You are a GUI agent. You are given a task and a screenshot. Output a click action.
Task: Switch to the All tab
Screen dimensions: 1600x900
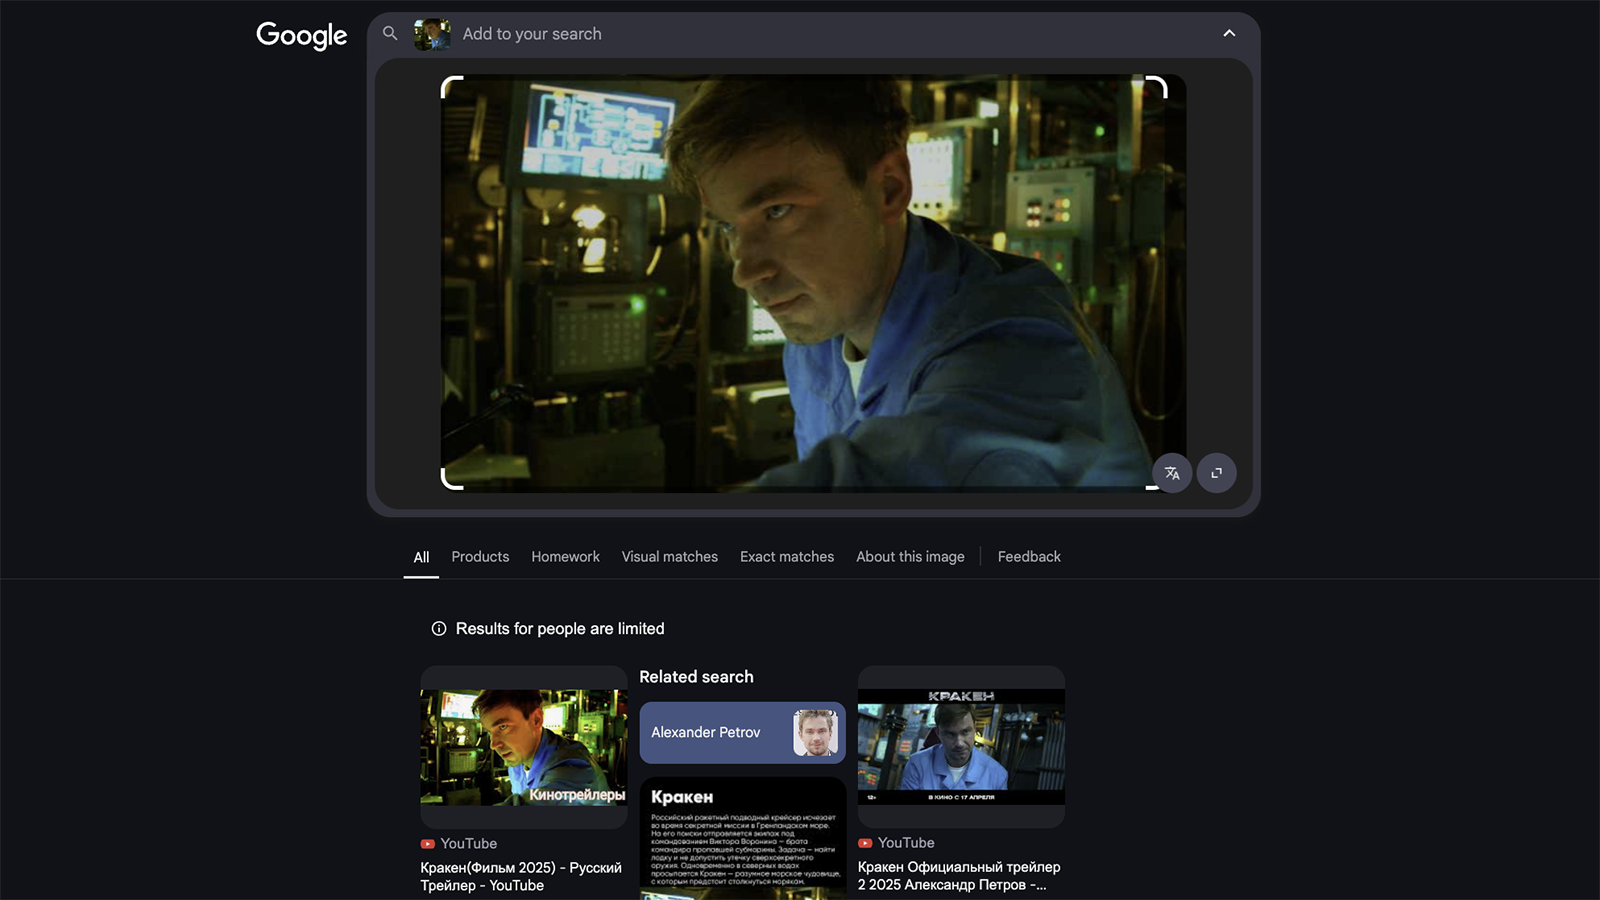point(421,557)
